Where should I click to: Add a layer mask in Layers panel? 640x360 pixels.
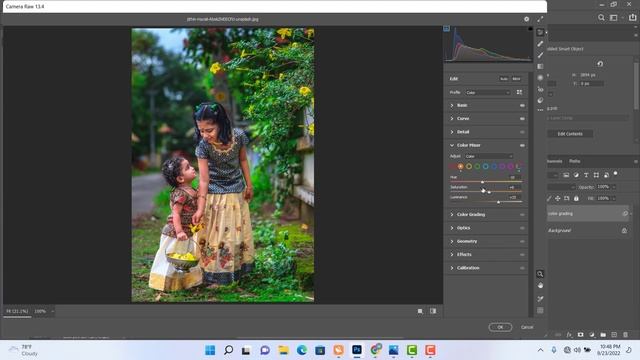[580, 335]
